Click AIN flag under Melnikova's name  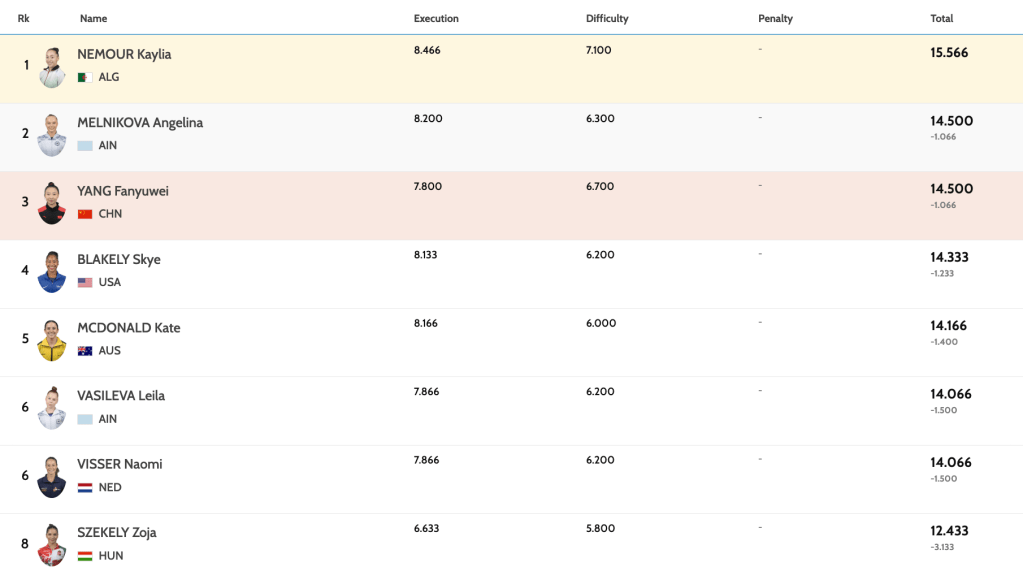(x=85, y=146)
